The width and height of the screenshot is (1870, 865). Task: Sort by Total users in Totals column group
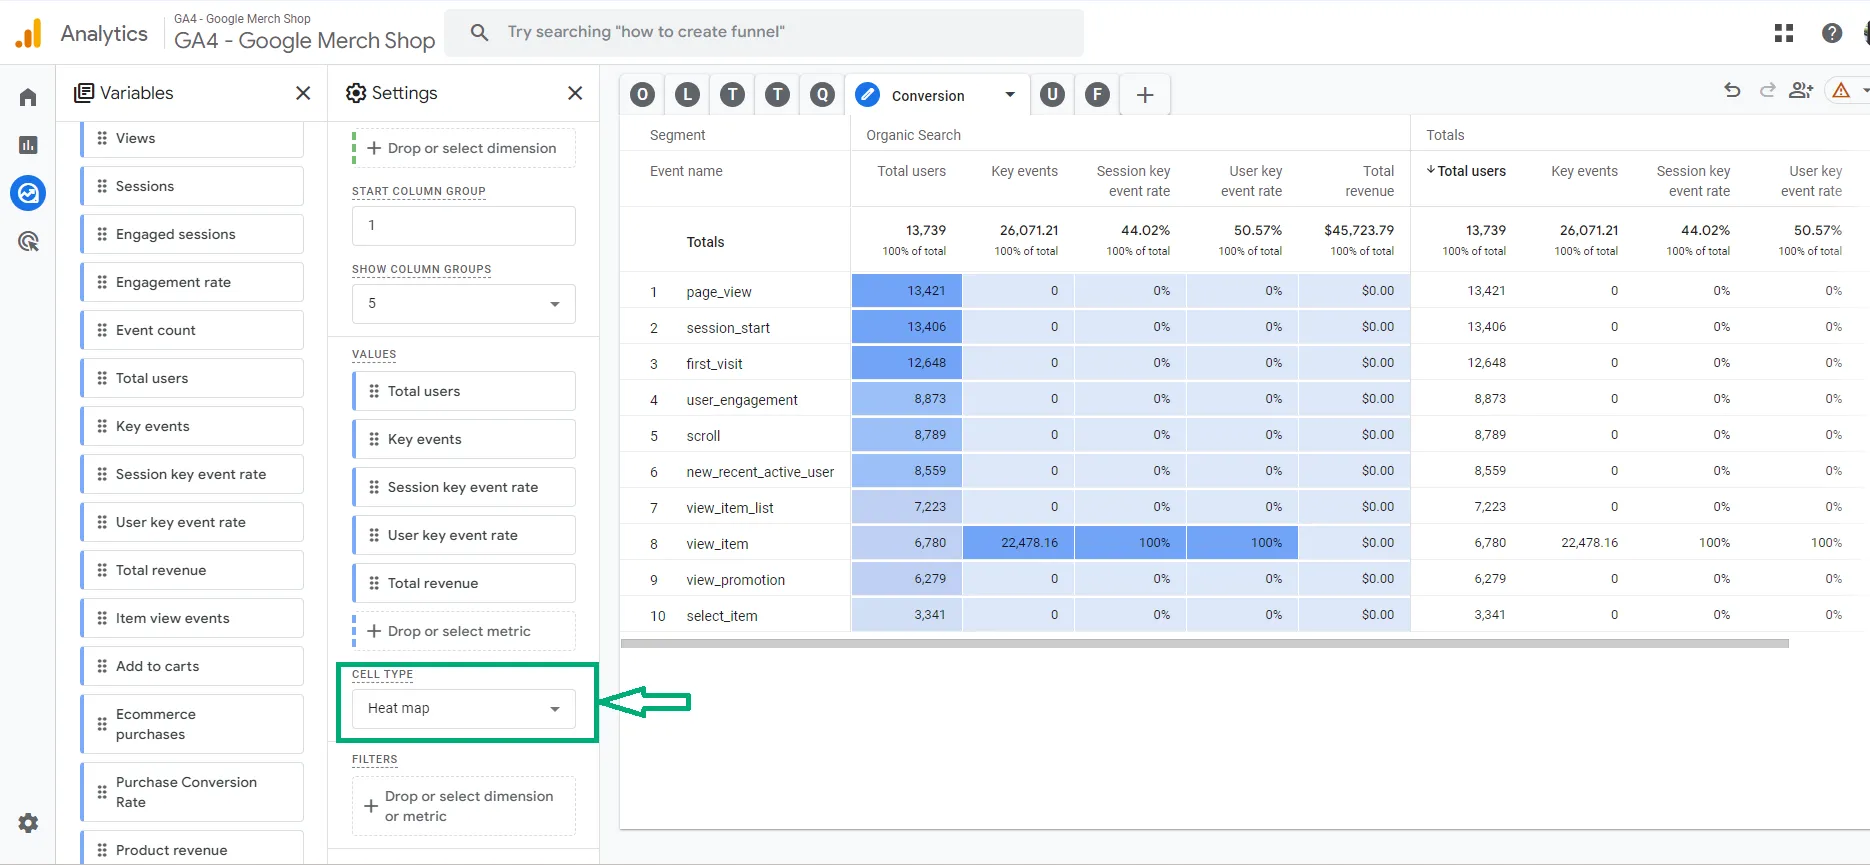[x=1466, y=171]
